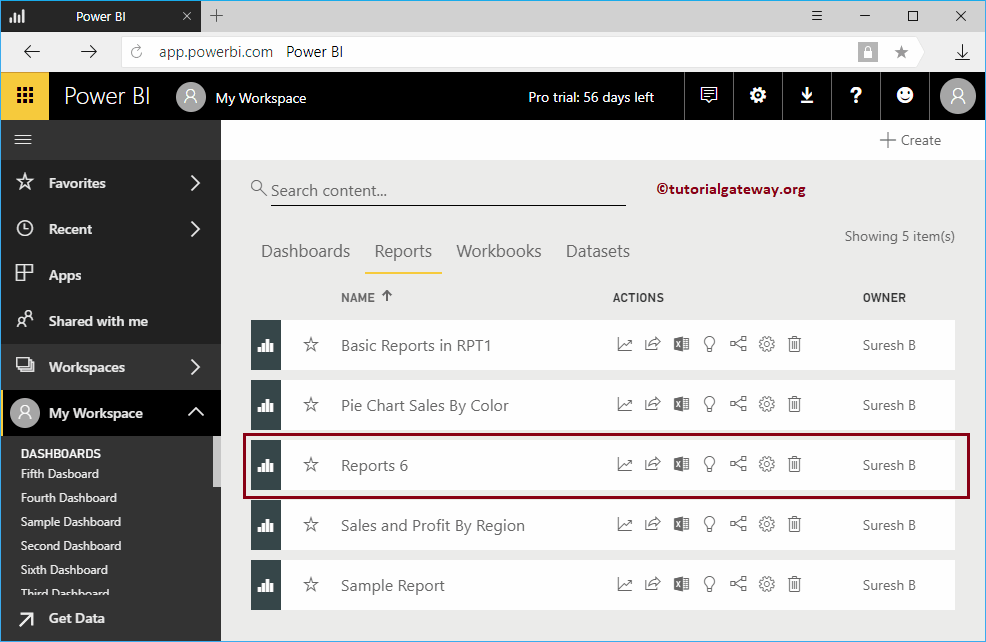Delete the Sample Report
Screen dimensions: 986x642
click(x=795, y=584)
